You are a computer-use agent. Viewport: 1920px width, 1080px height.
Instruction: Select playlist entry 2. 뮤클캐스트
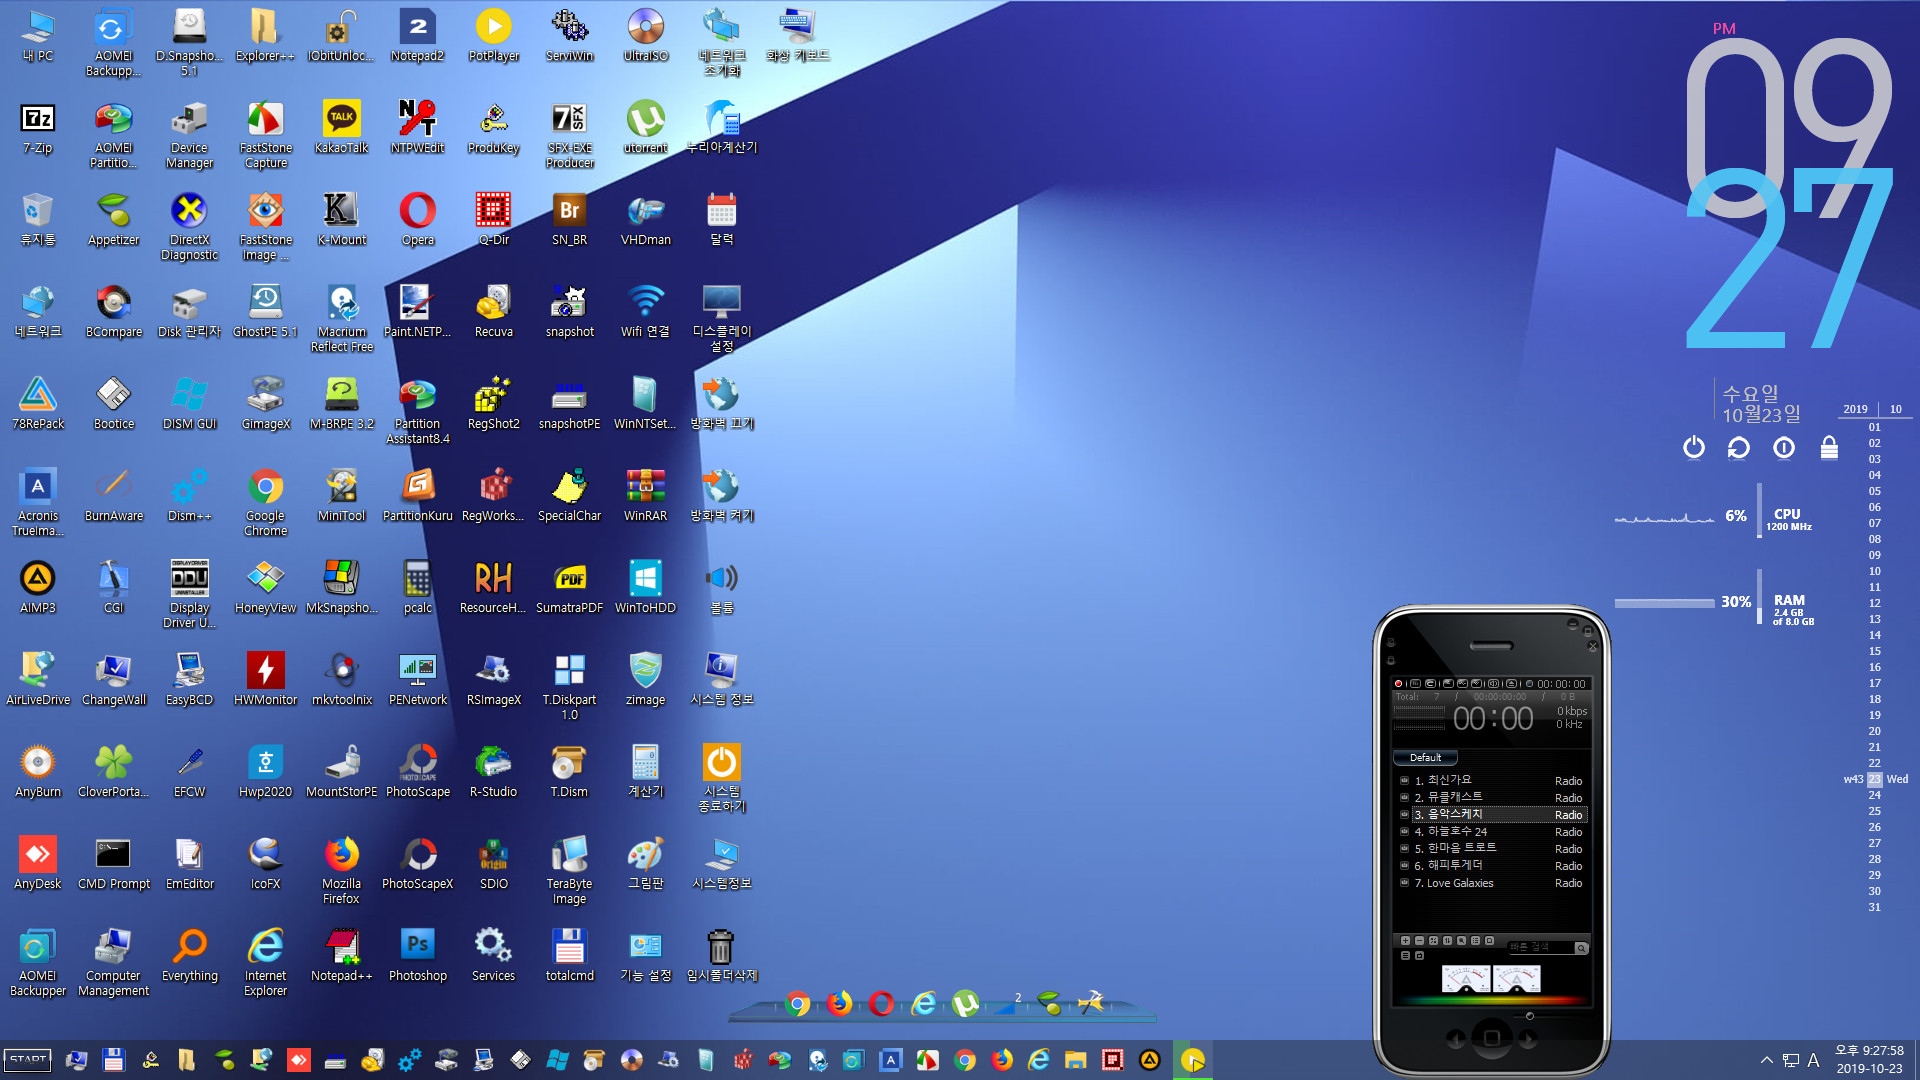pyautogui.click(x=1492, y=797)
